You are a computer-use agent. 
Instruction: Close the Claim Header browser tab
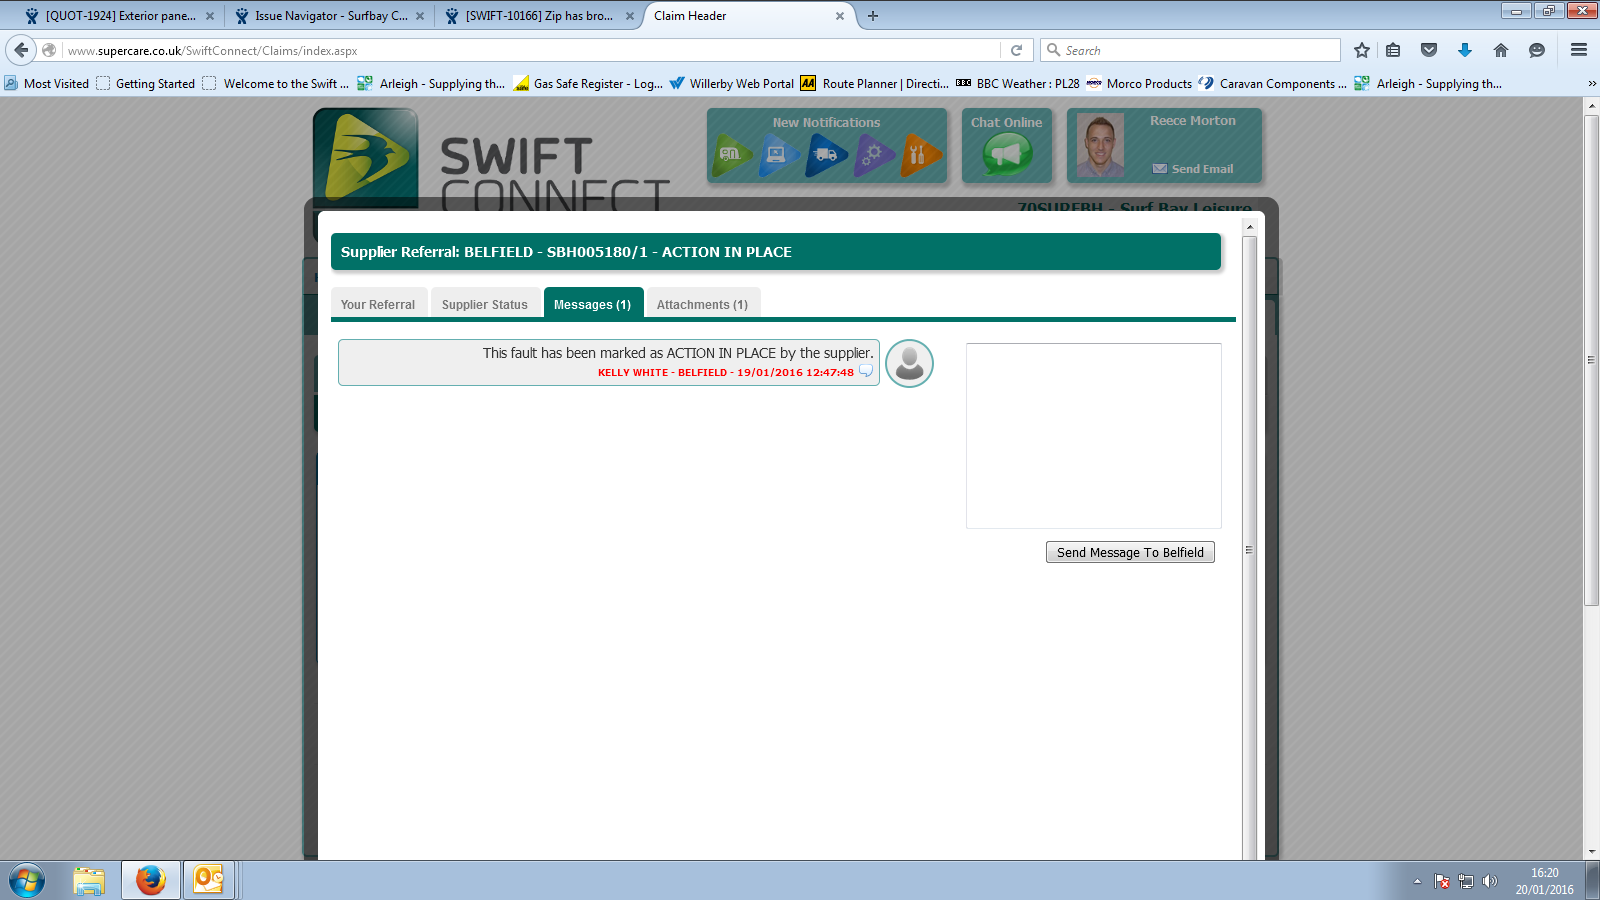pyautogui.click(x=840, y=16)
